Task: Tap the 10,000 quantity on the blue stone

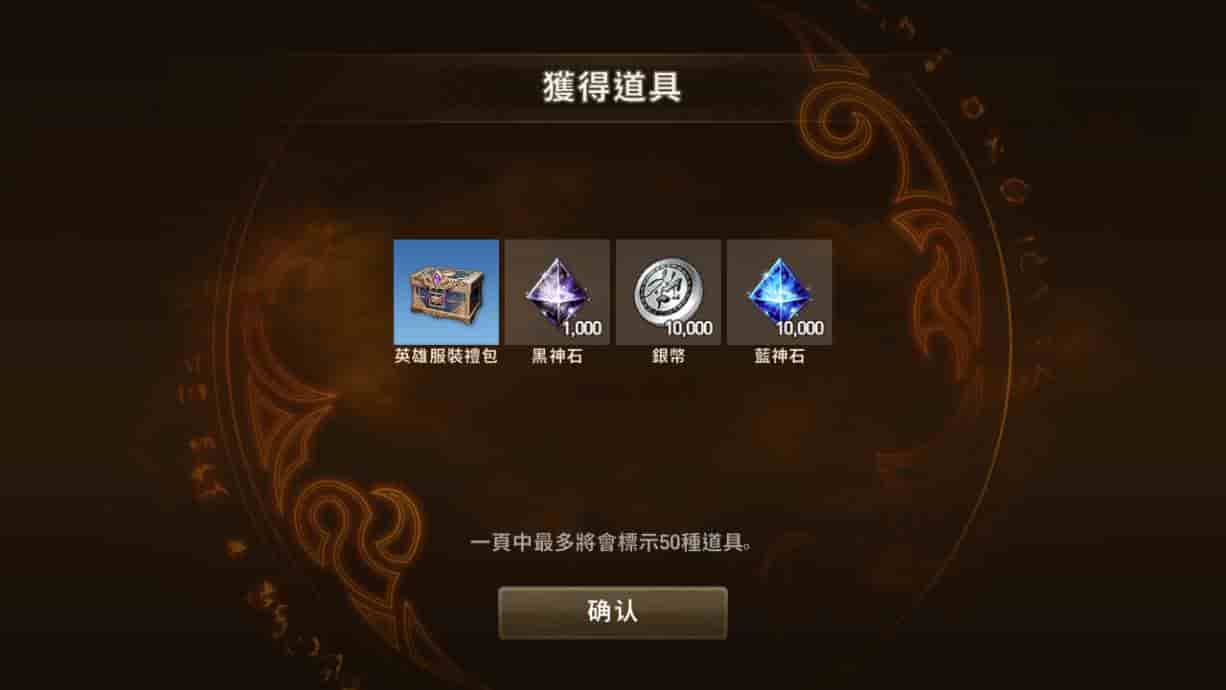Action: pos(800,328)
